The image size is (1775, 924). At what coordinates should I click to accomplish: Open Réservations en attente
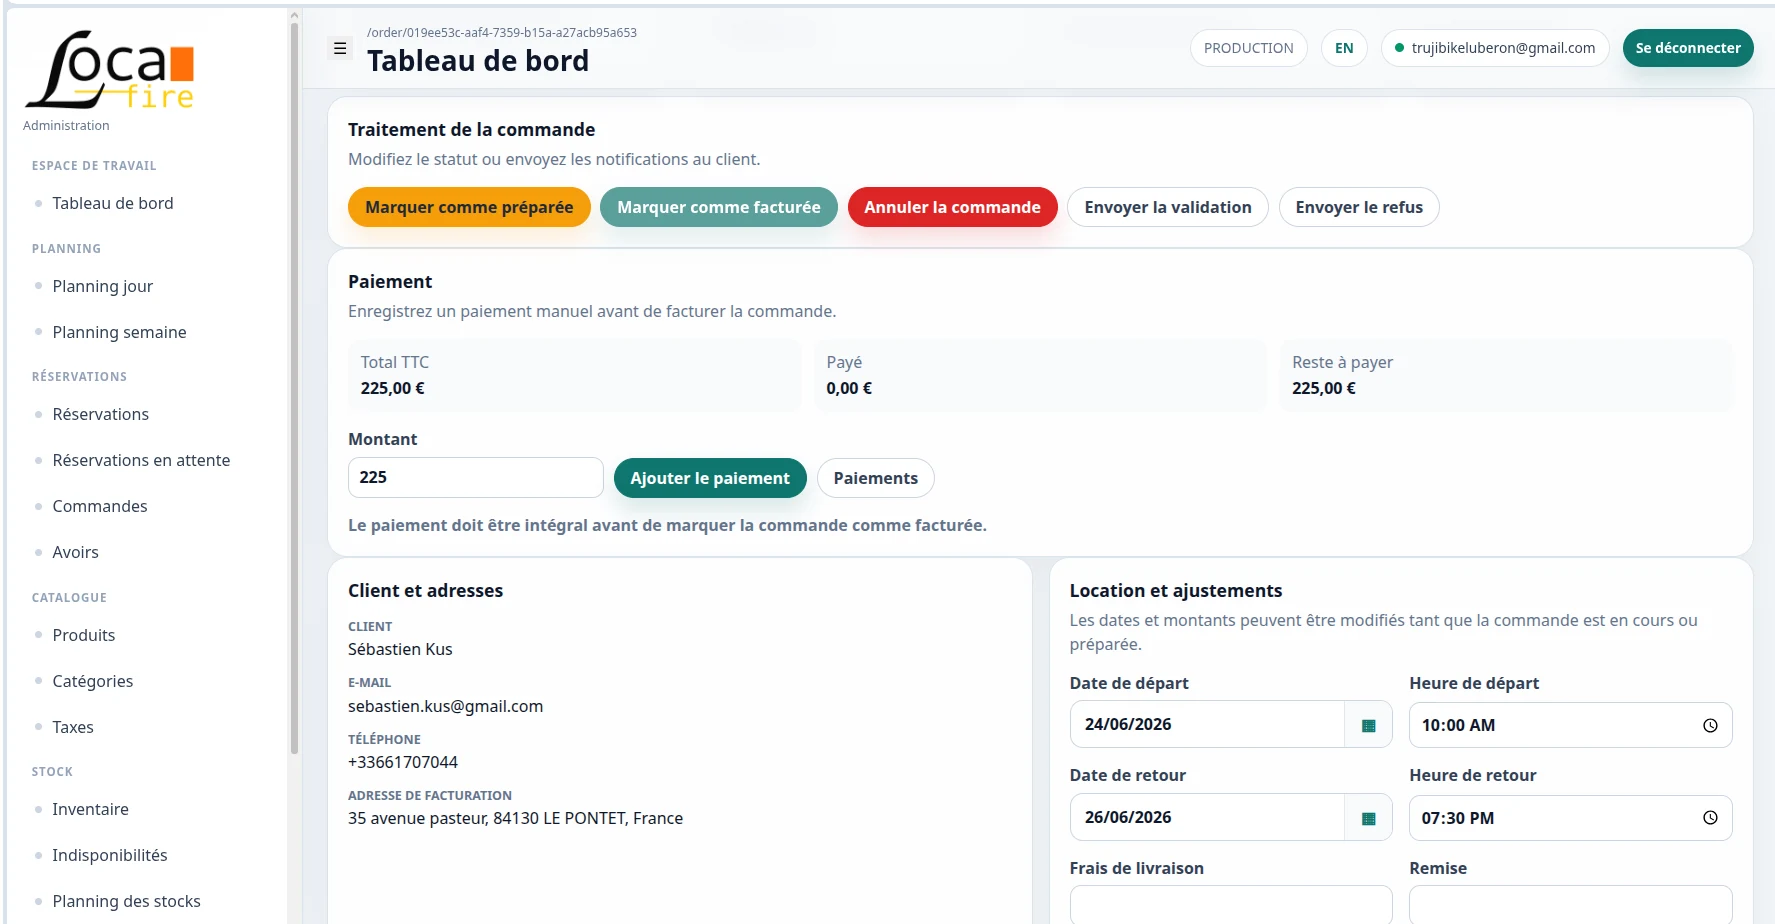click(141, 460)
